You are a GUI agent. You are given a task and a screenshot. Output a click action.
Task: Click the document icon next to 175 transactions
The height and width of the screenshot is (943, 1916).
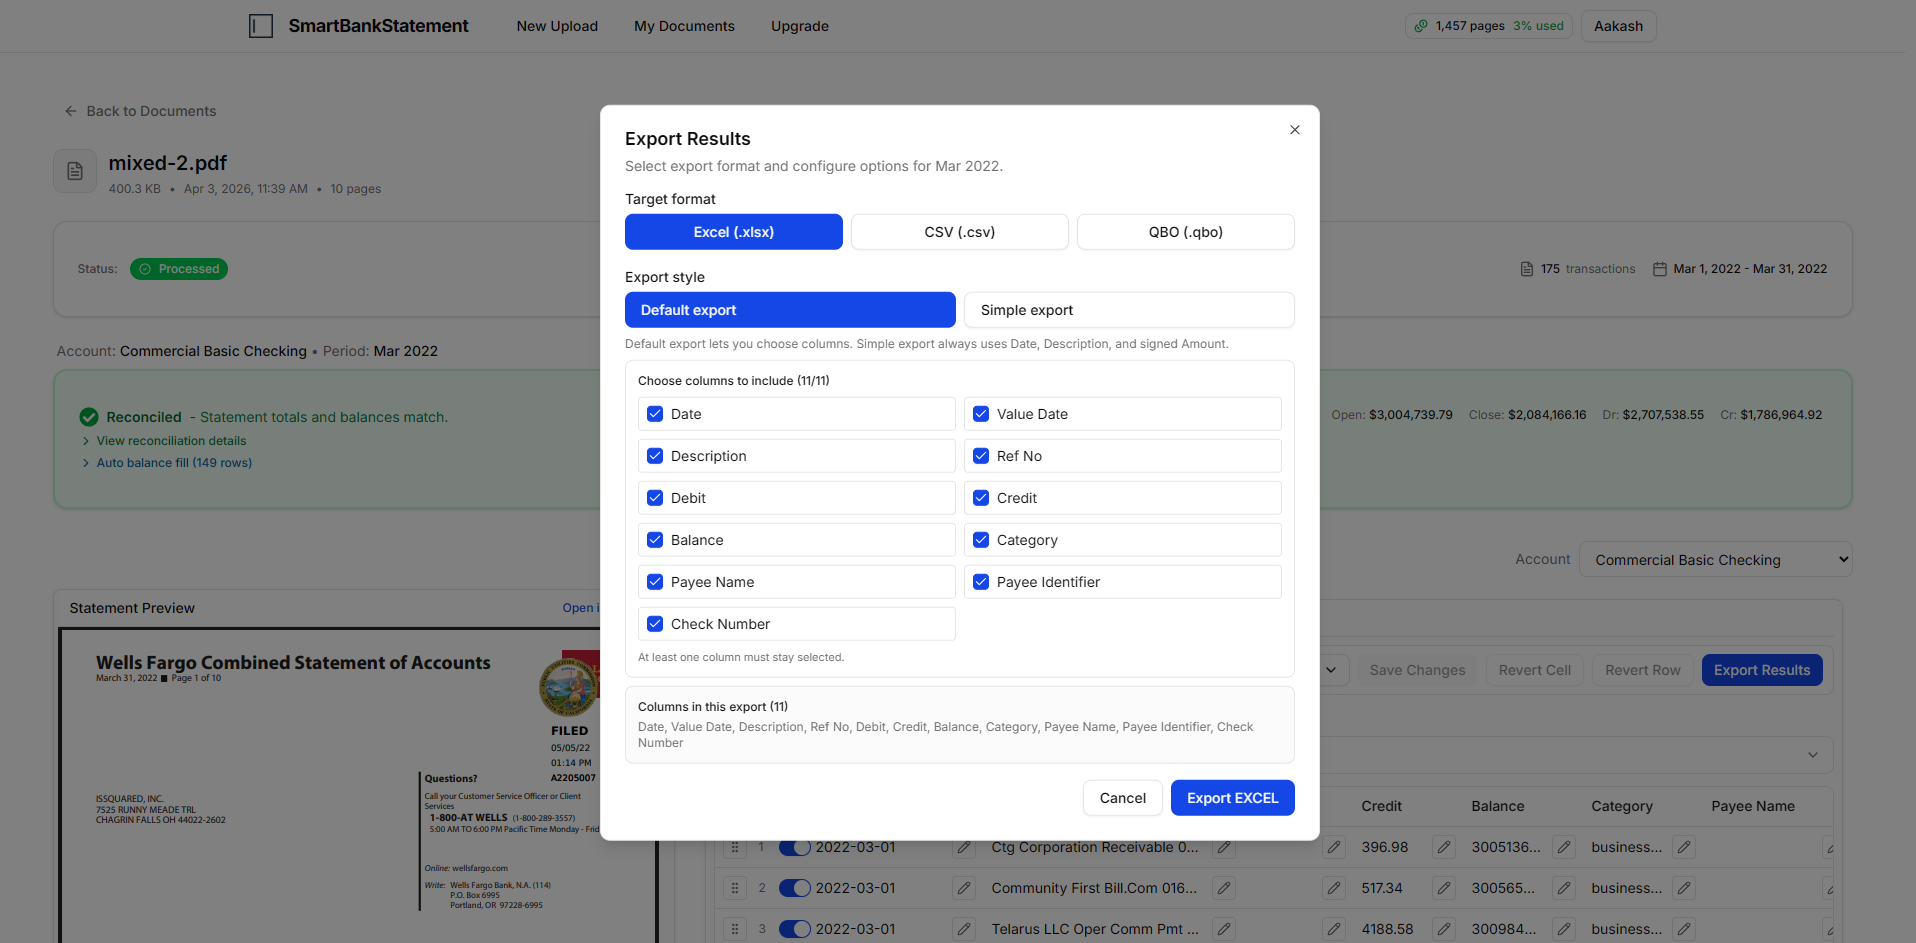(x=1525, y=268)
